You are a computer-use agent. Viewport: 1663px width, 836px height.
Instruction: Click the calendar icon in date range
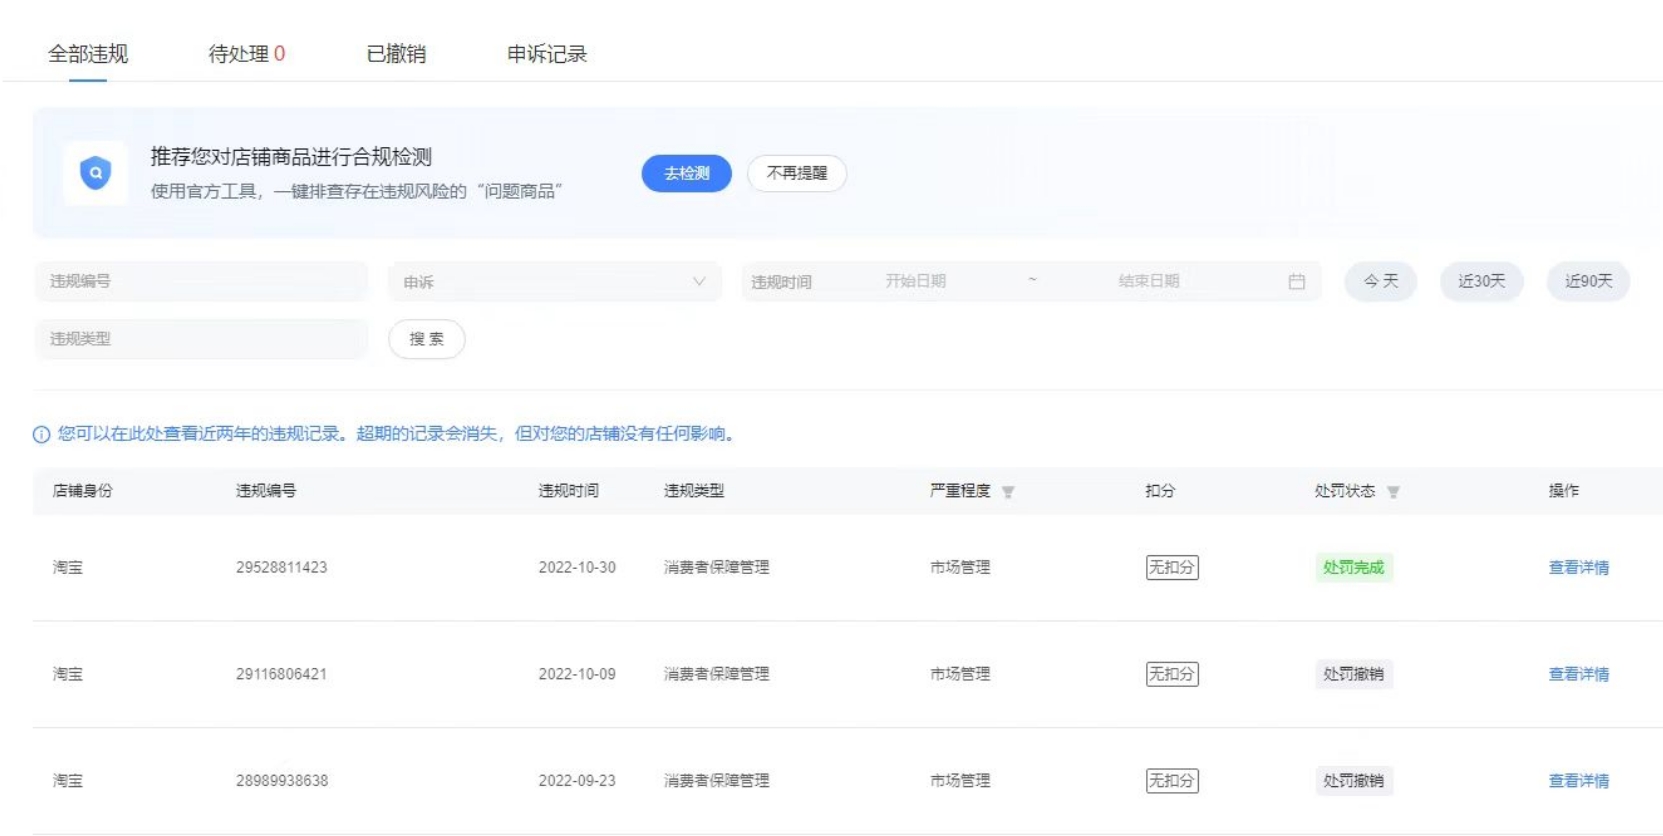click(1296, 282)
